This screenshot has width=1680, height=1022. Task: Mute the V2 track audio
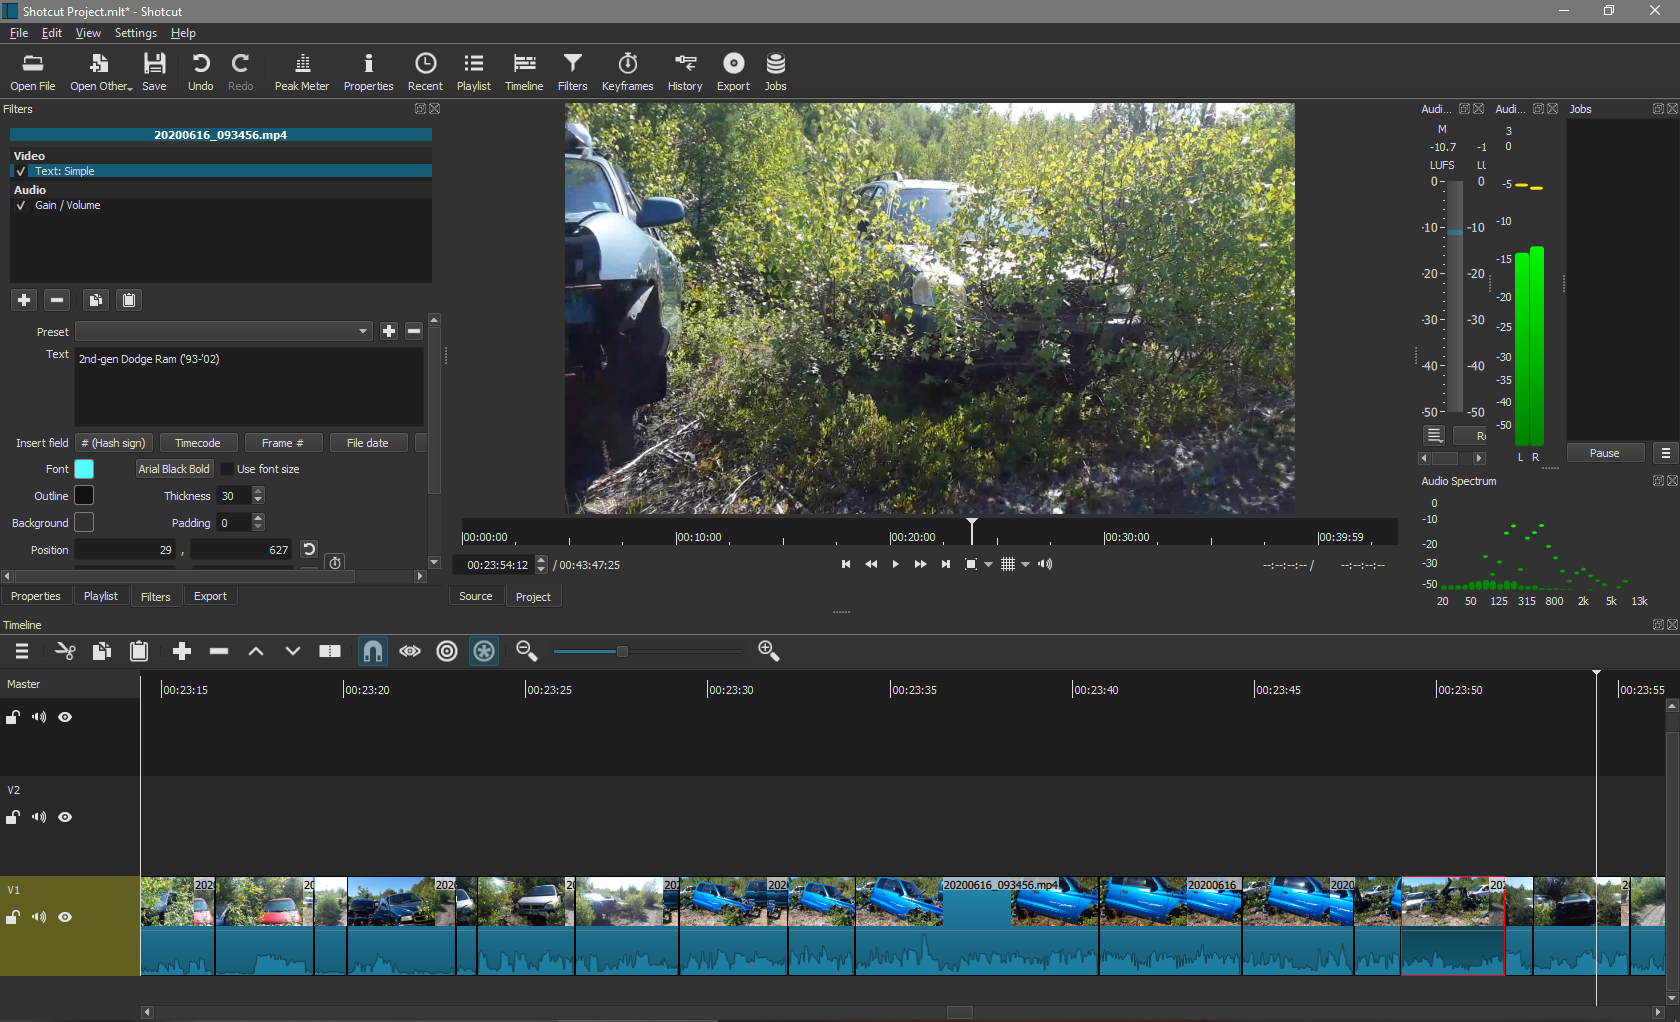(39, 817)
